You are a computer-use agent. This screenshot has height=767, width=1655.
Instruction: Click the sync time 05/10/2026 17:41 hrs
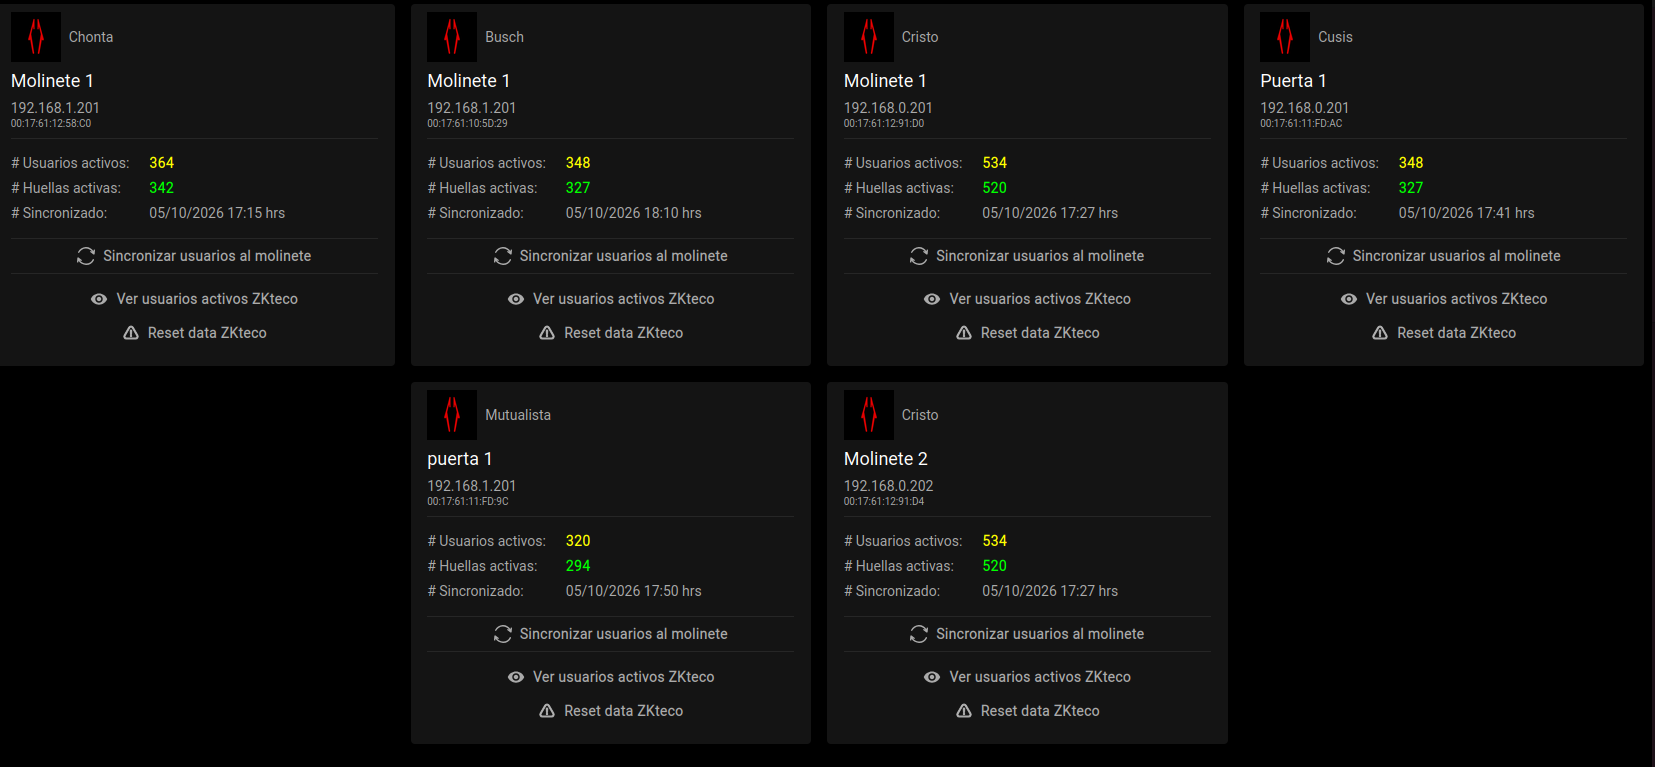tap(1466, 213)
